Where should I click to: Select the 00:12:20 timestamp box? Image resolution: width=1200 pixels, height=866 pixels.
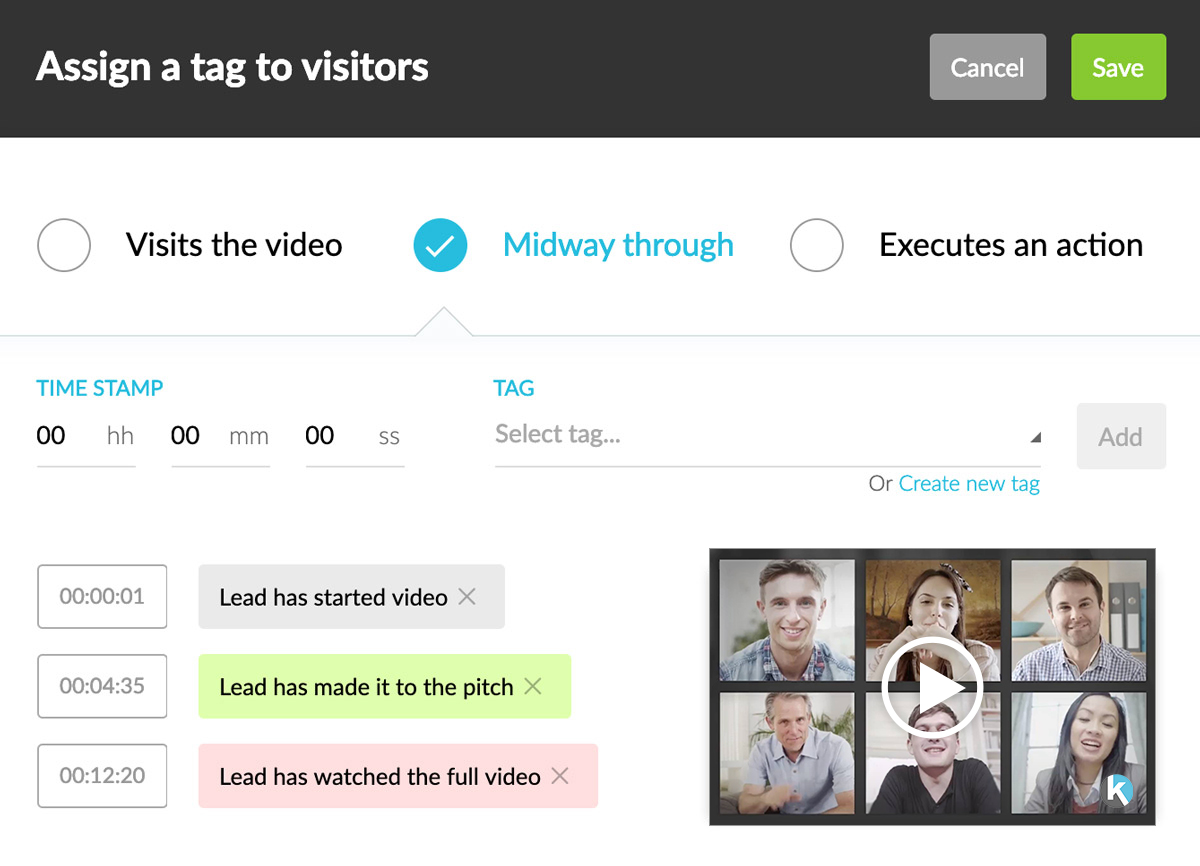pos(102,776)
